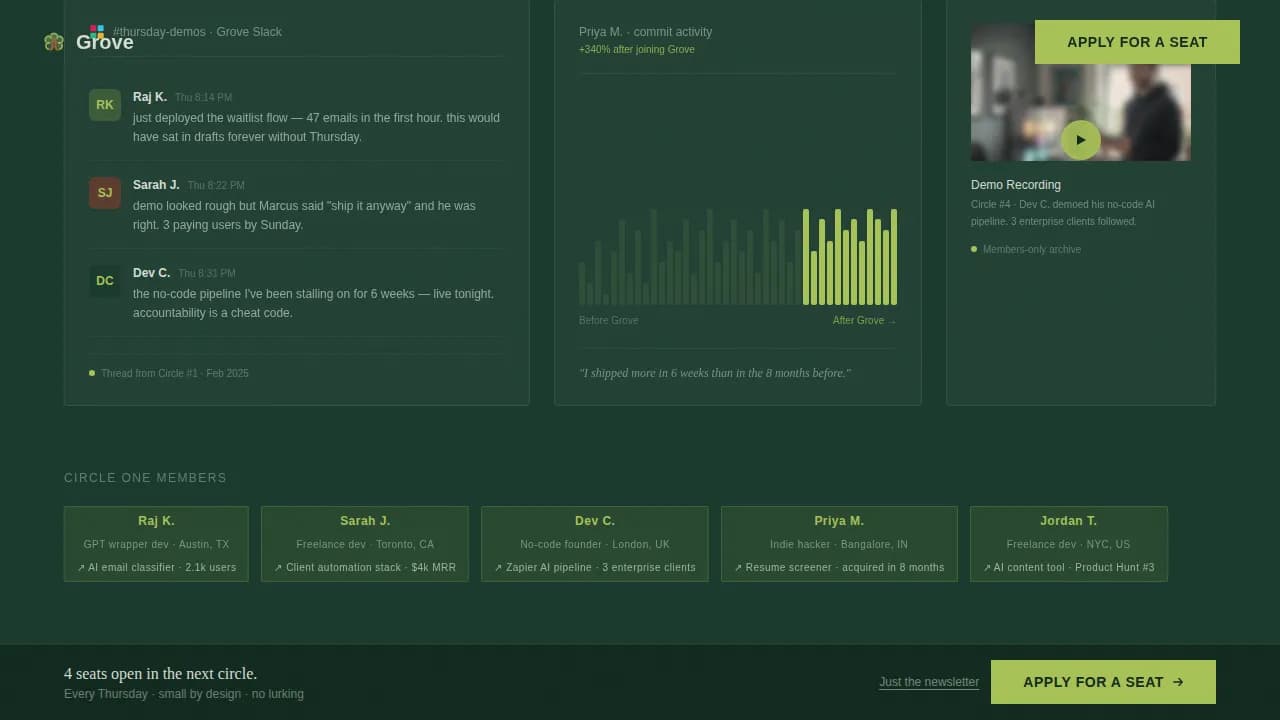Click the arrow icon on Raj's AI email classifier
Viewport: 1280px width, 720px height.
click(79, 567)
